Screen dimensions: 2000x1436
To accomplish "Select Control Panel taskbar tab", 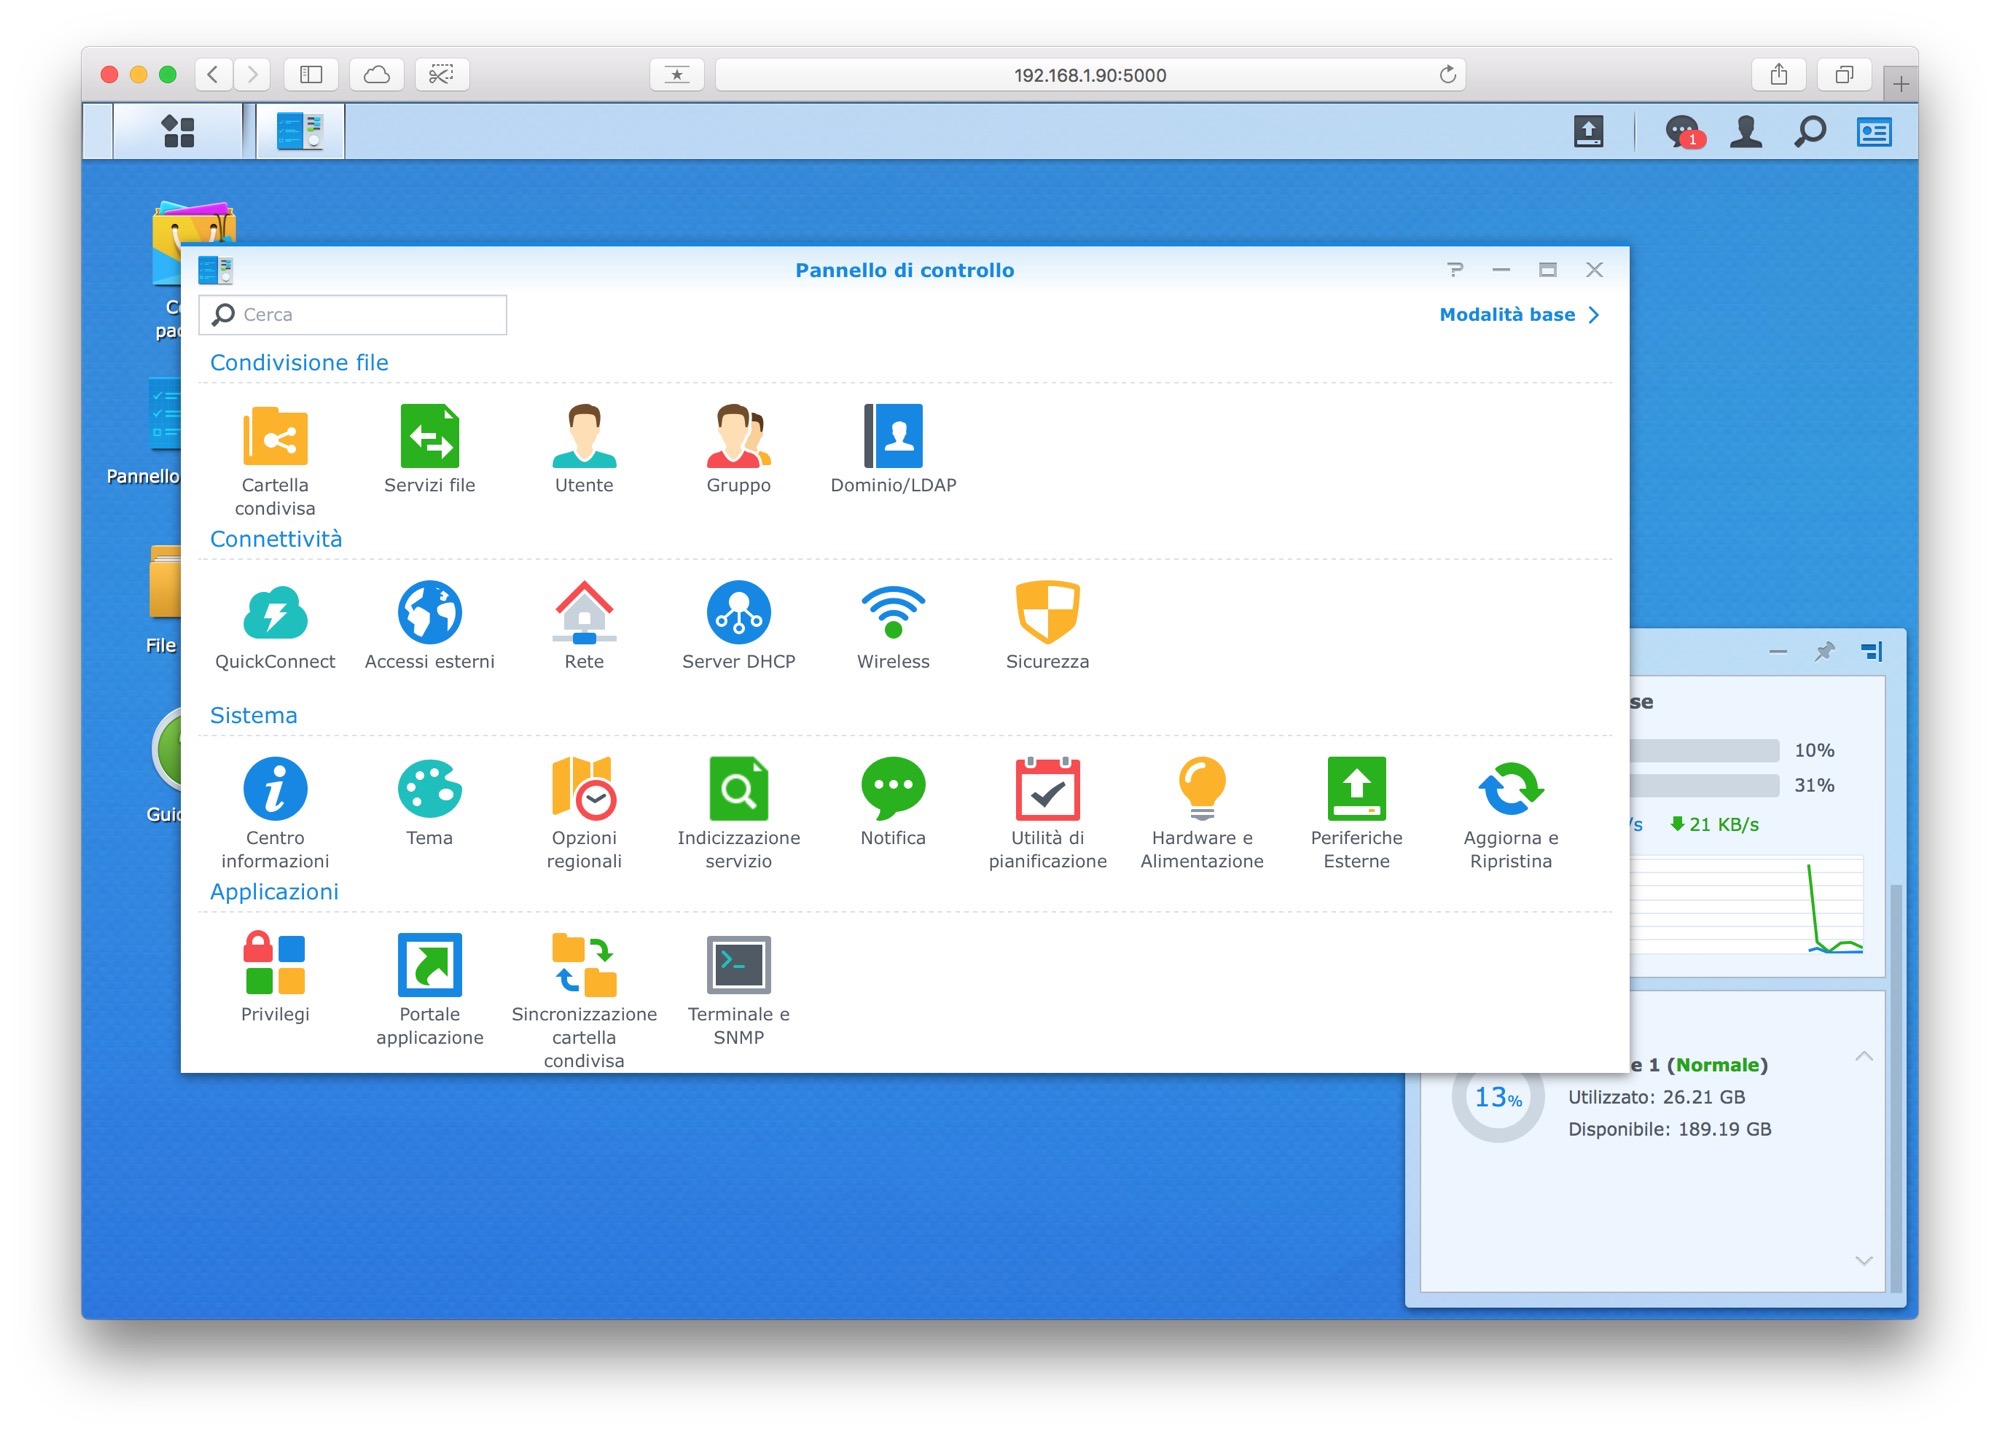I will click(x=300, y=131).
